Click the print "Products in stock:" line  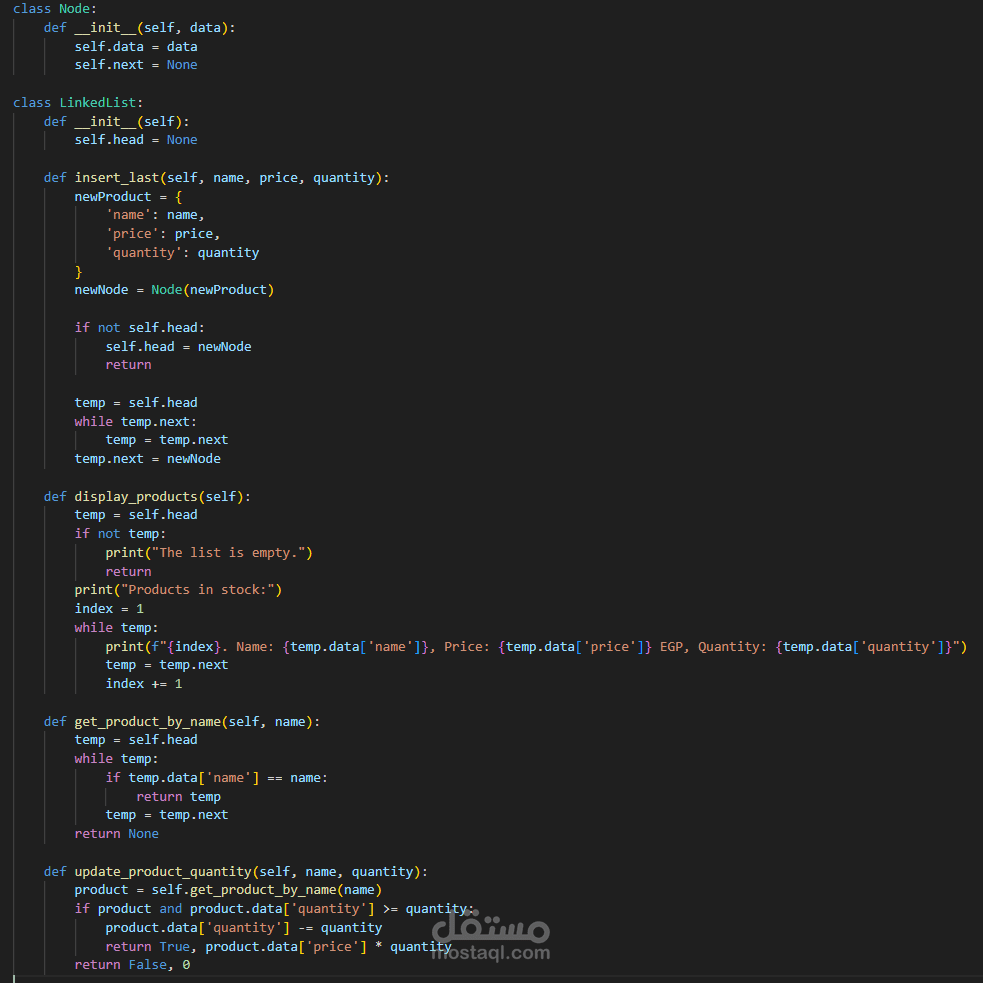click(178, 589)
